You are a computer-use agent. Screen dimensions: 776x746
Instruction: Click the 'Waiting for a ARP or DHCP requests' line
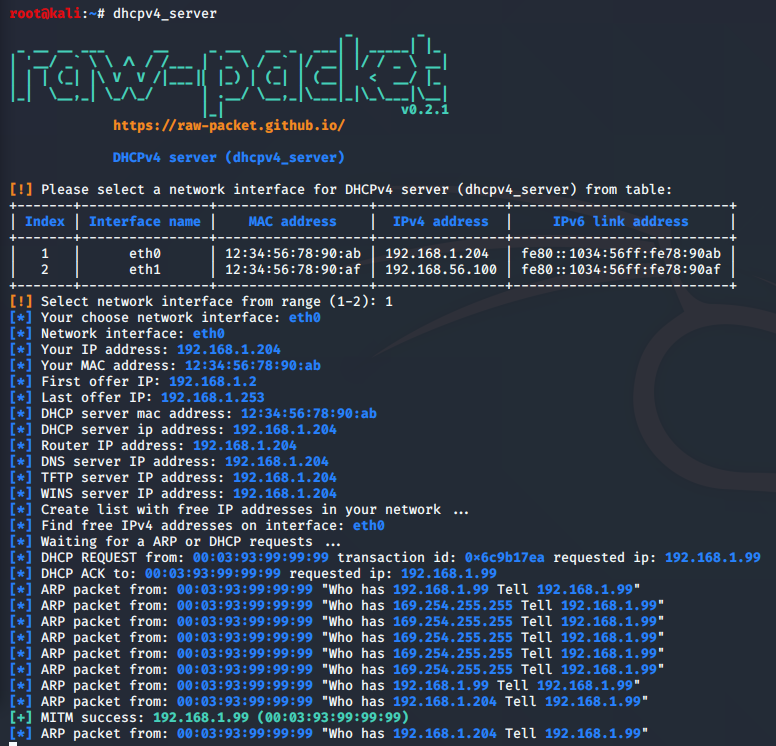tap(175, 542)
